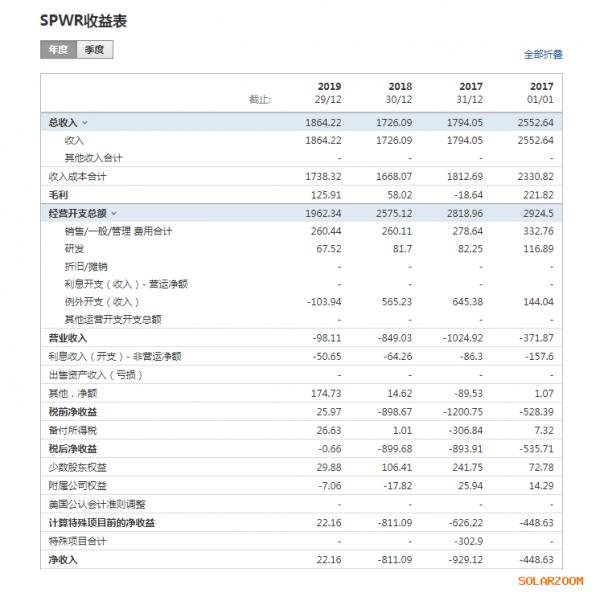
Task: Click the 收入成本合计 row label
Action: tap(77, 177)
